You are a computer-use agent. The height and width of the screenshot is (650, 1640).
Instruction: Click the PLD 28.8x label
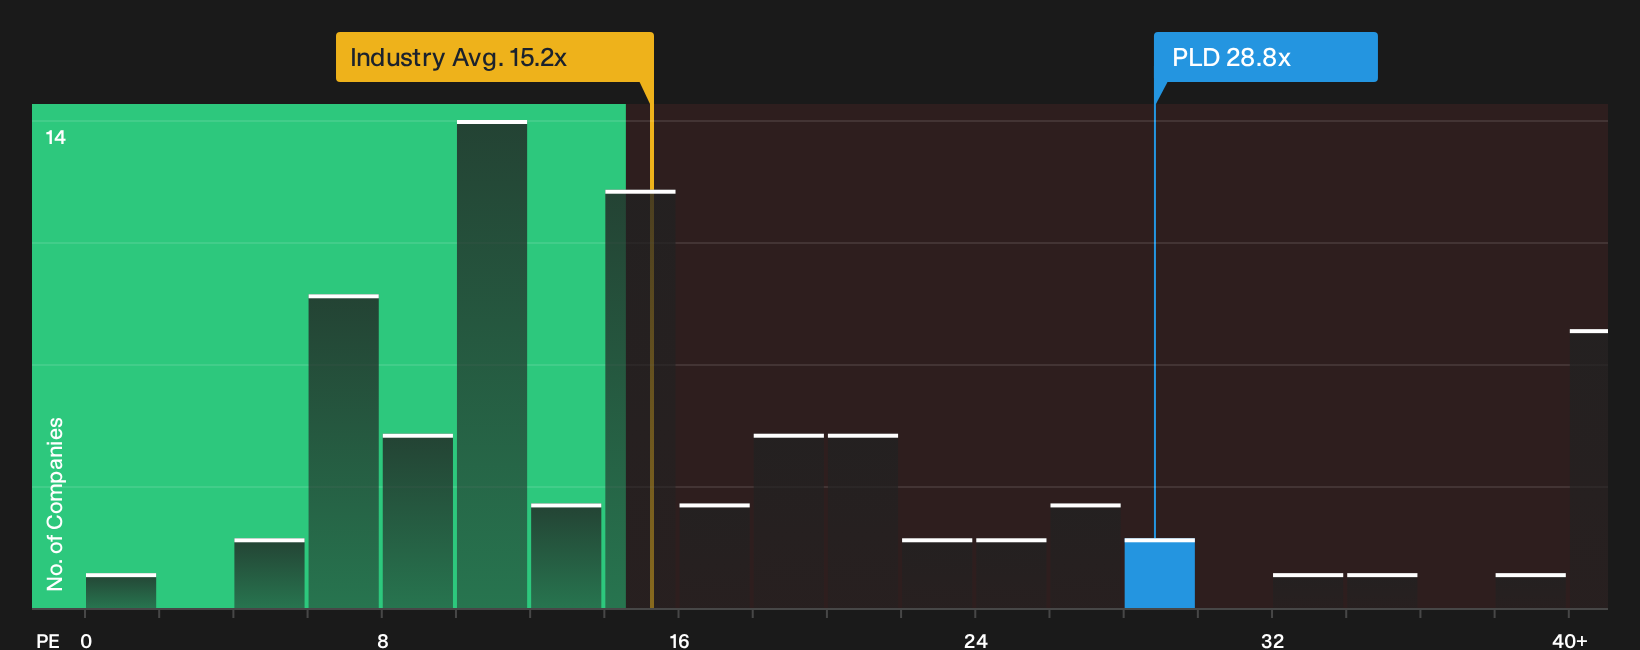[x=1265, y=57]
